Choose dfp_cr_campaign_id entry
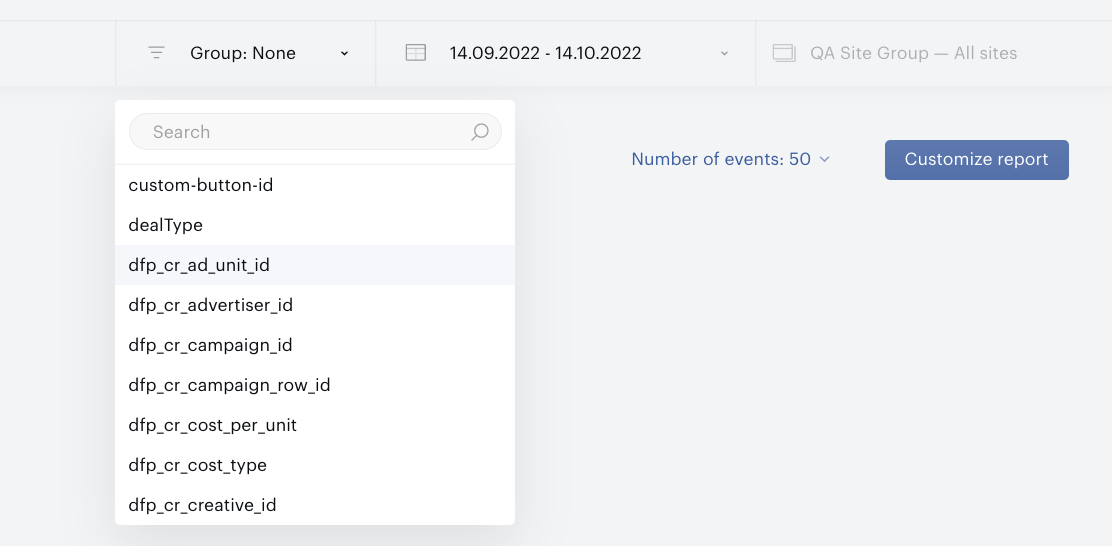 (x=315, y=345)
